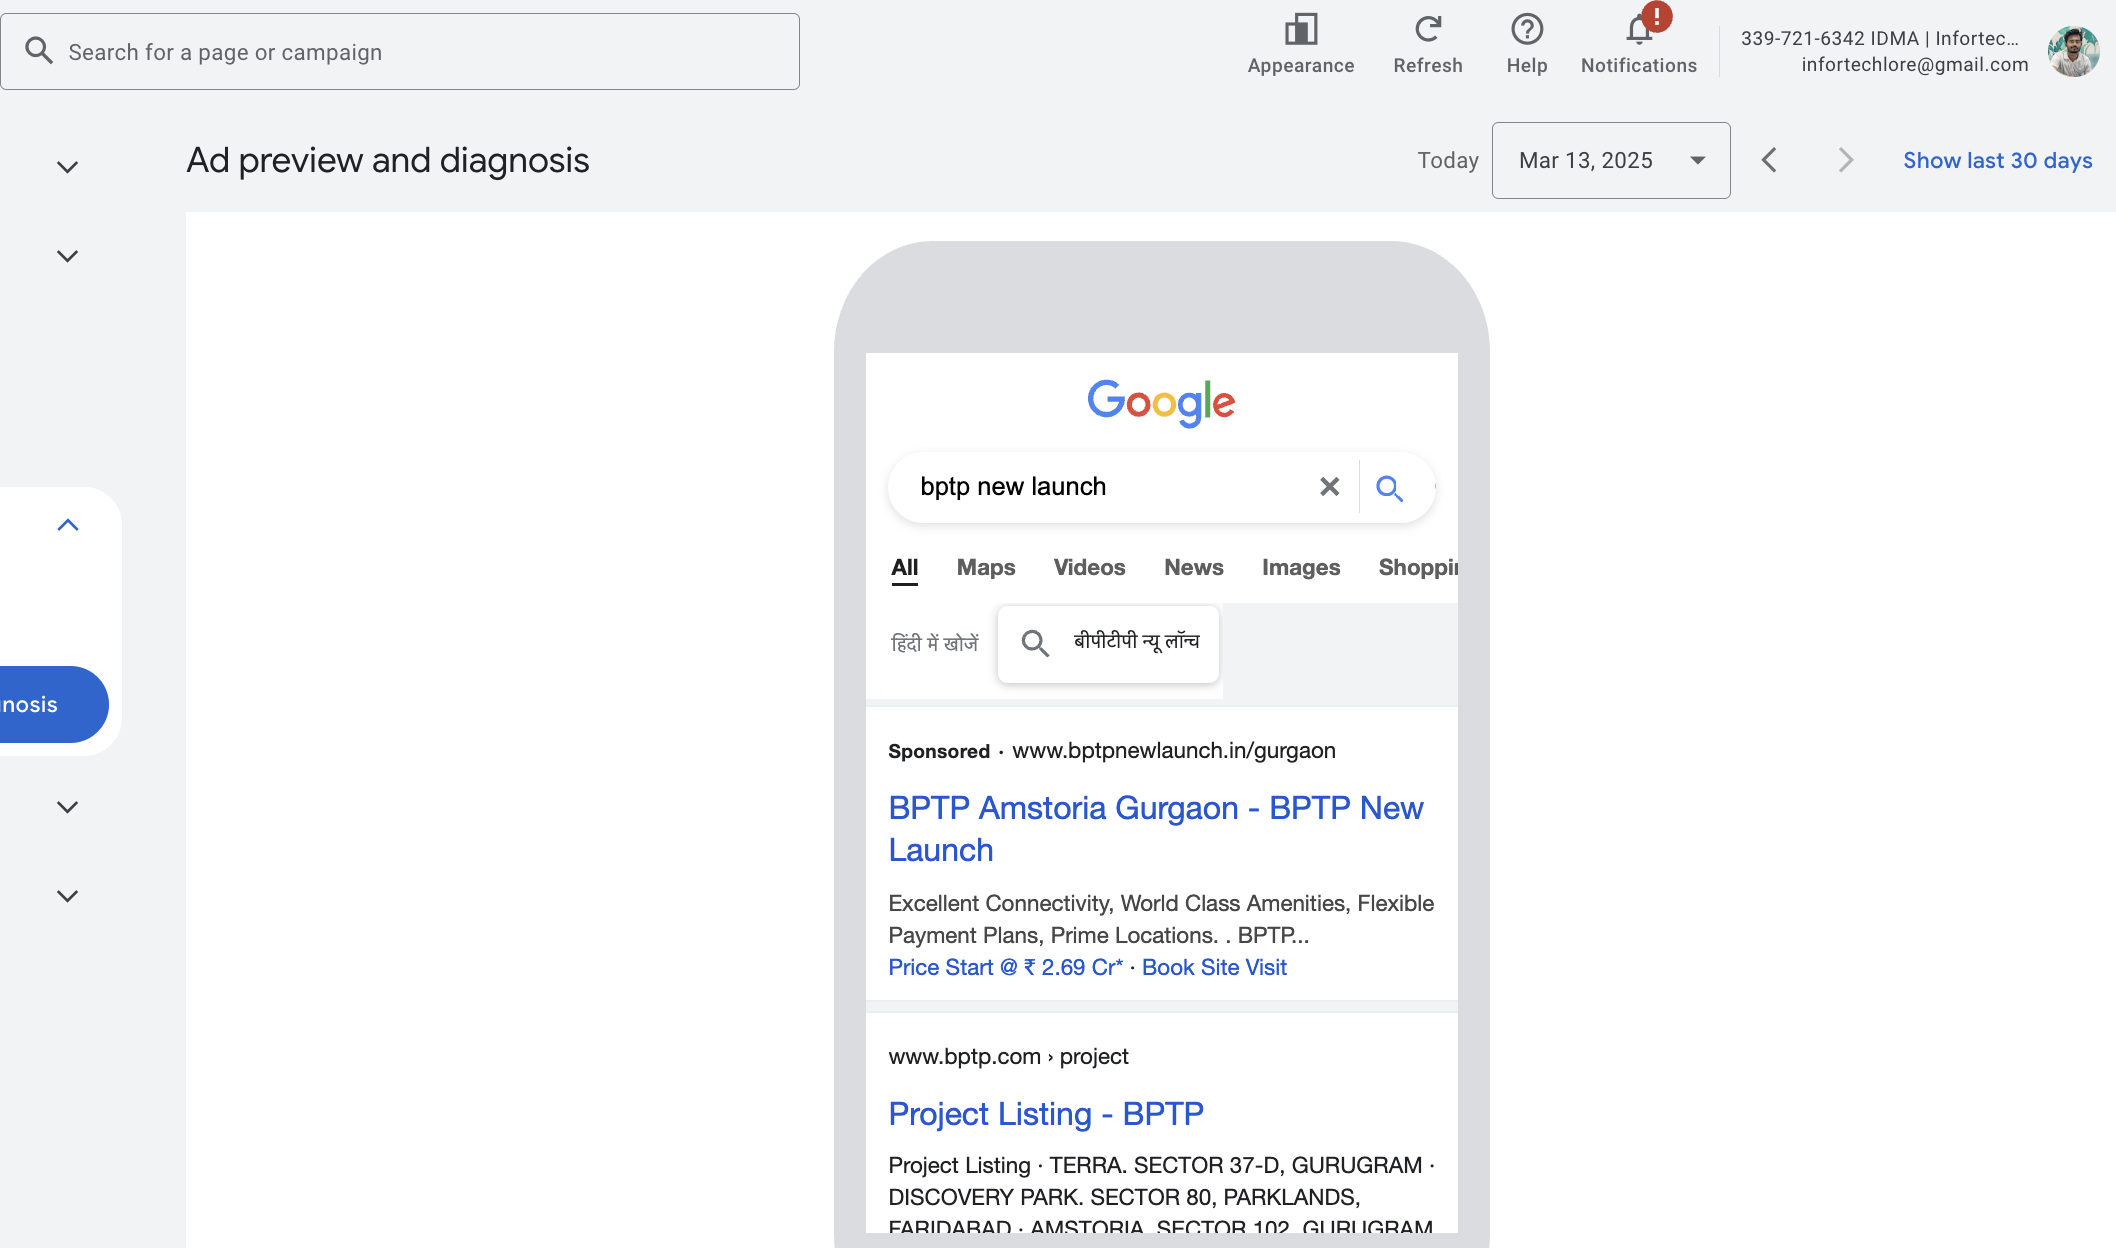Click the 'Ad preview and diagnosis' heading
This screenshot has height=1248, width=2116.
click(388, 160)
